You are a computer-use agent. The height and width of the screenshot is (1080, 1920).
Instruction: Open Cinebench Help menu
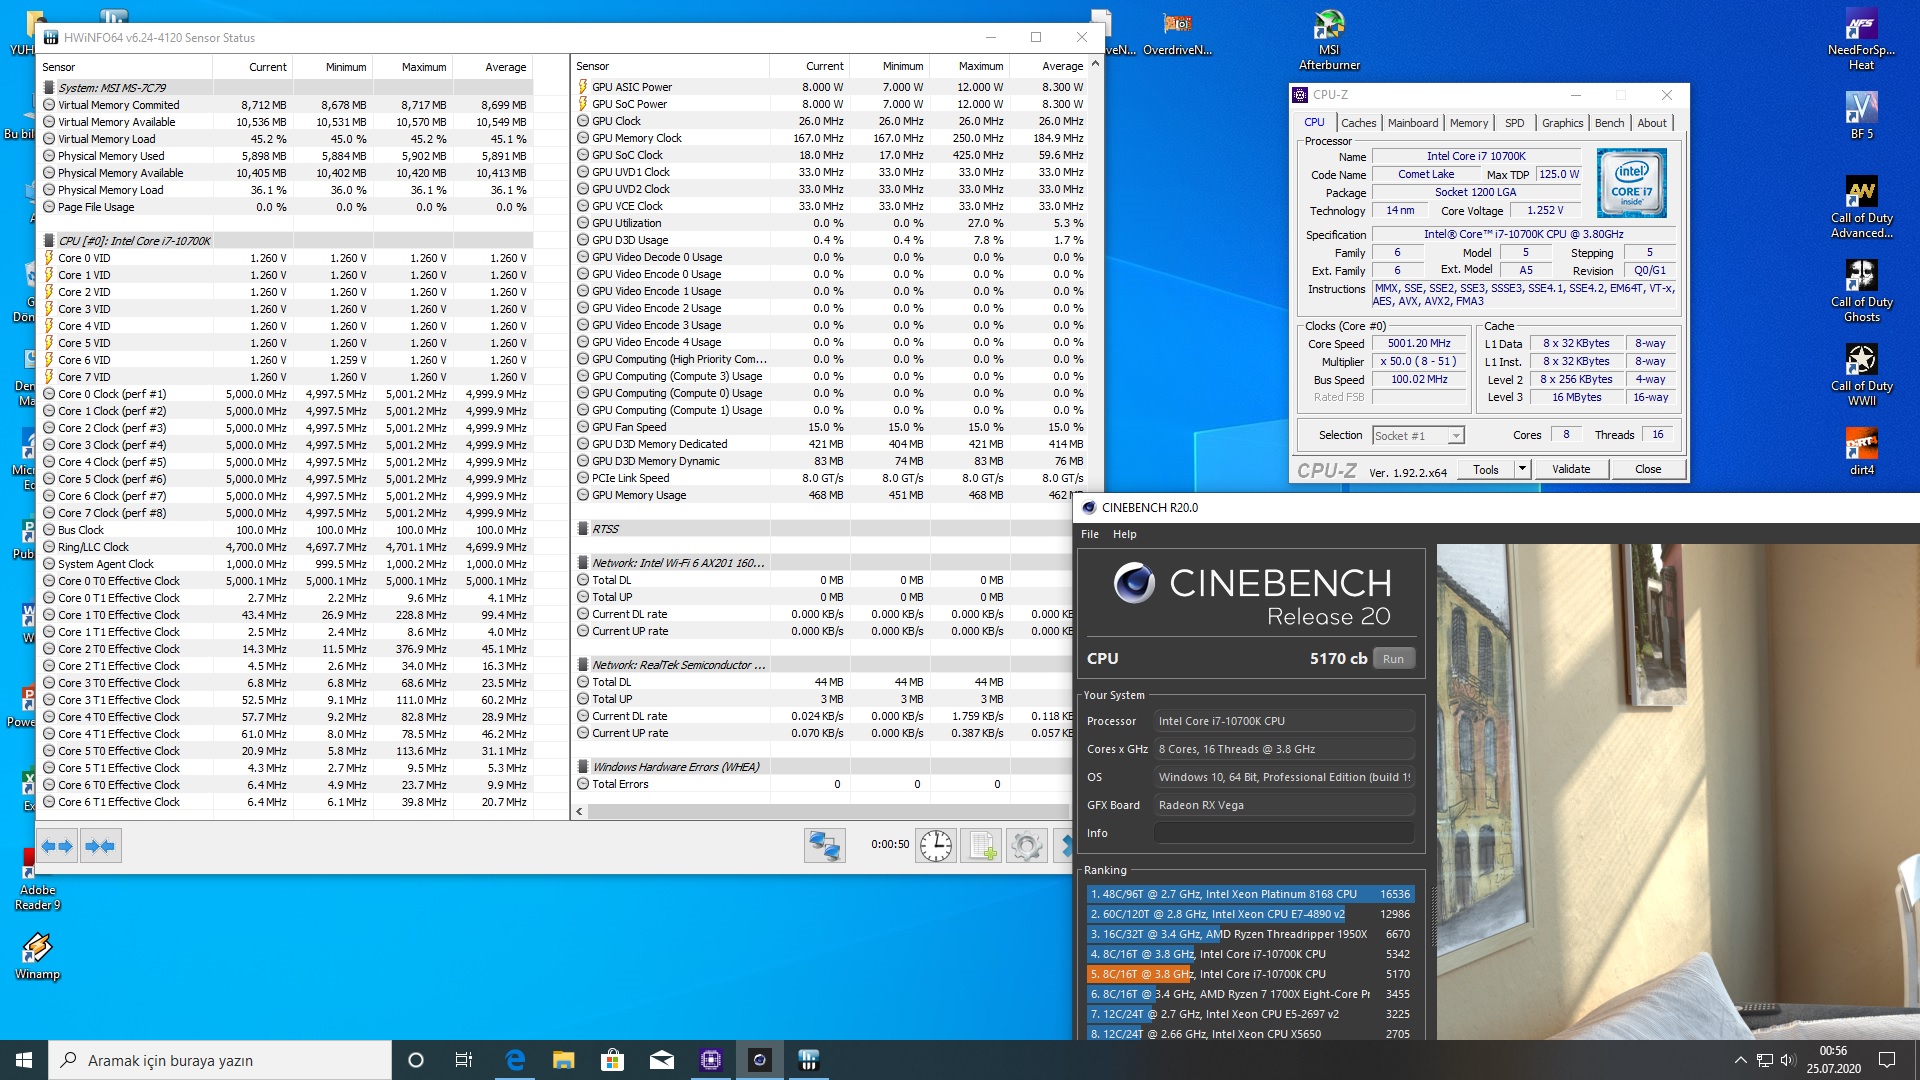point(1124,534)
